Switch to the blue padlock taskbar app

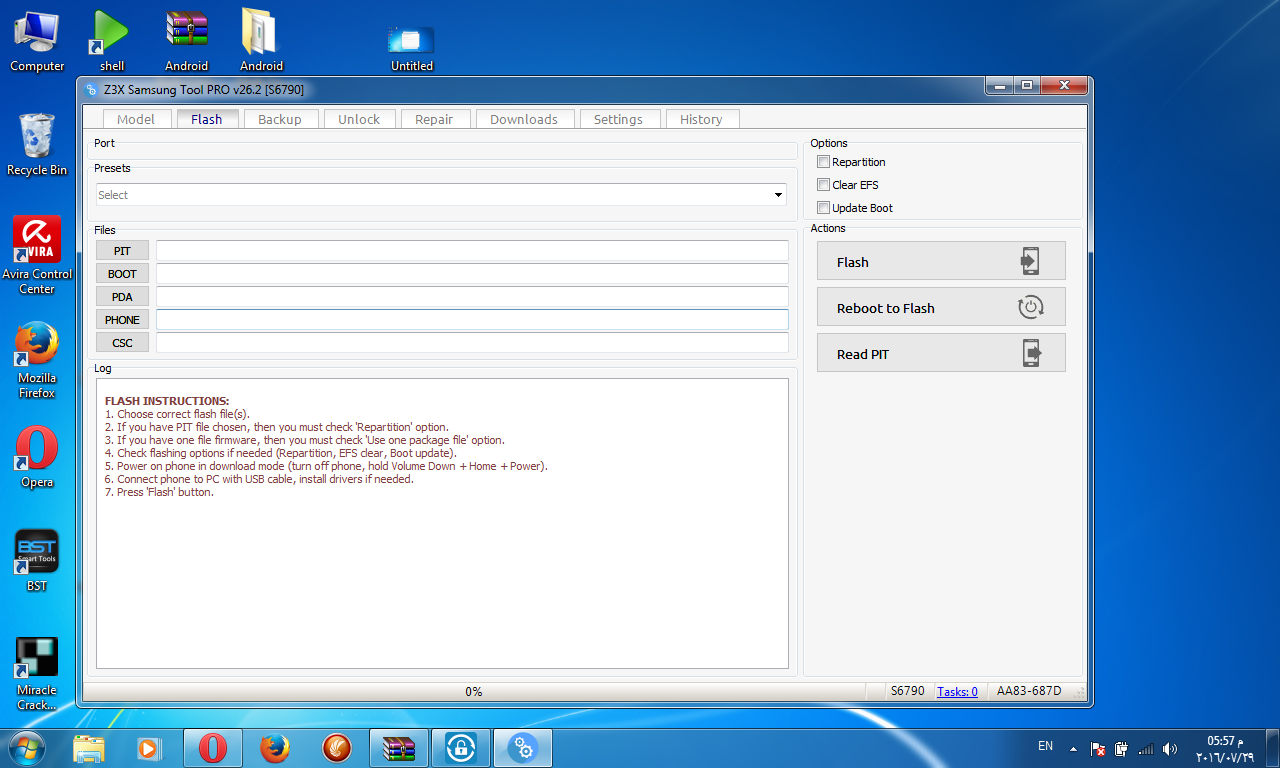[x=461, y=748]
